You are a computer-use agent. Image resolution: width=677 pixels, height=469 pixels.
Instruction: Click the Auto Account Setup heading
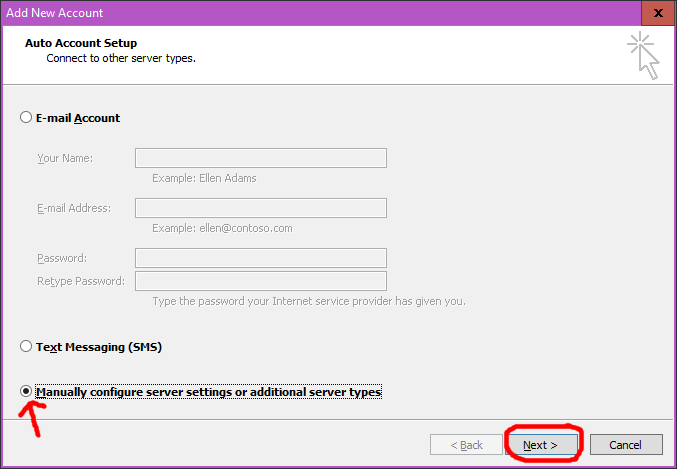(x=81, y=44)
